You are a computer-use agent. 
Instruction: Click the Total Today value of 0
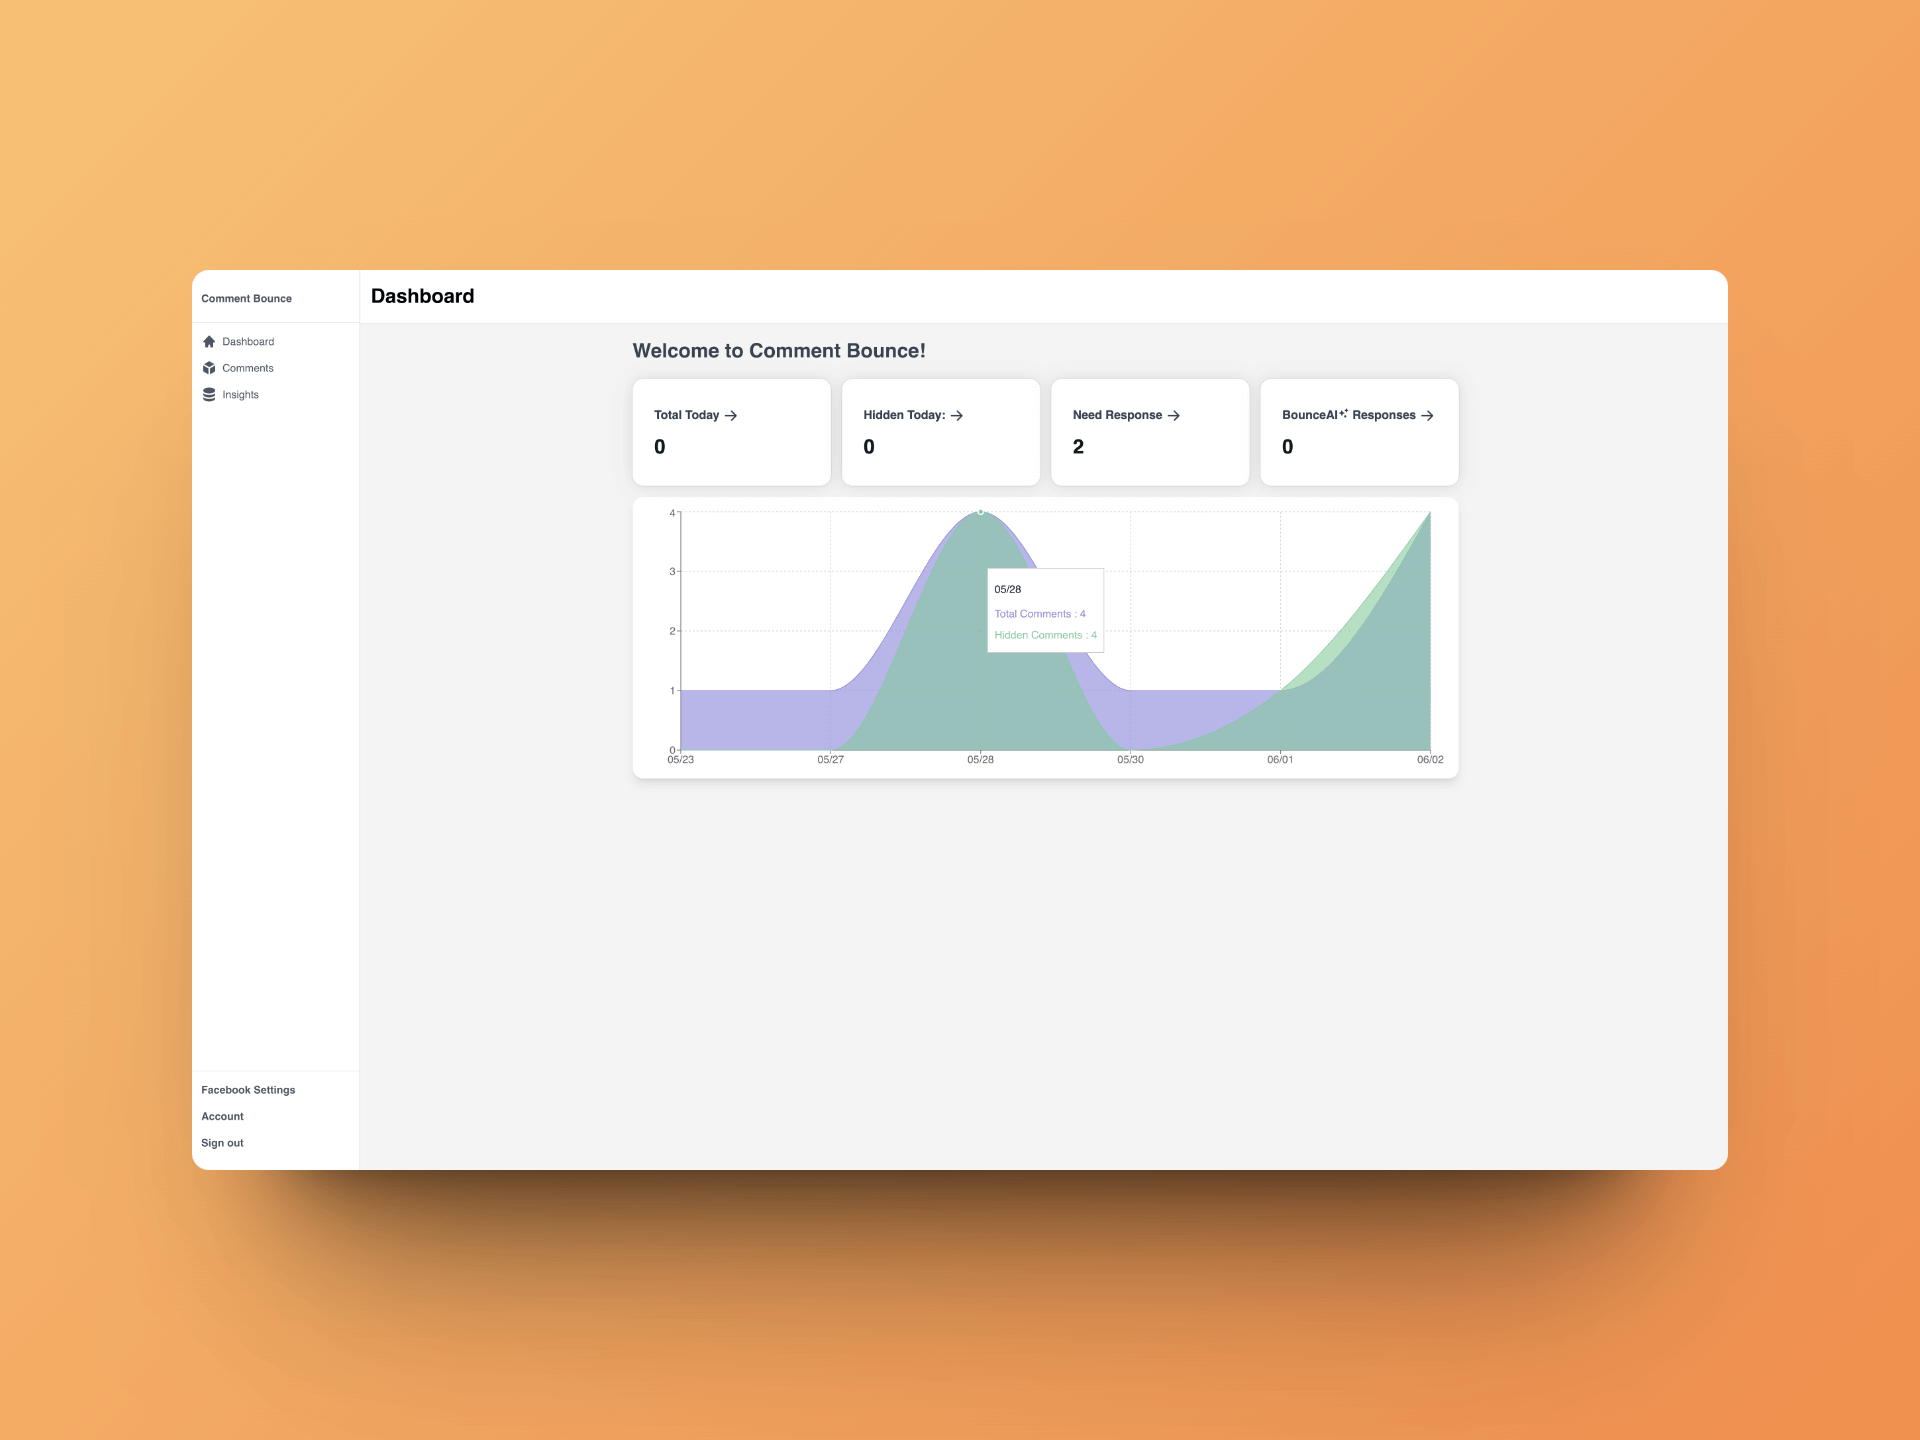(660, 447)
